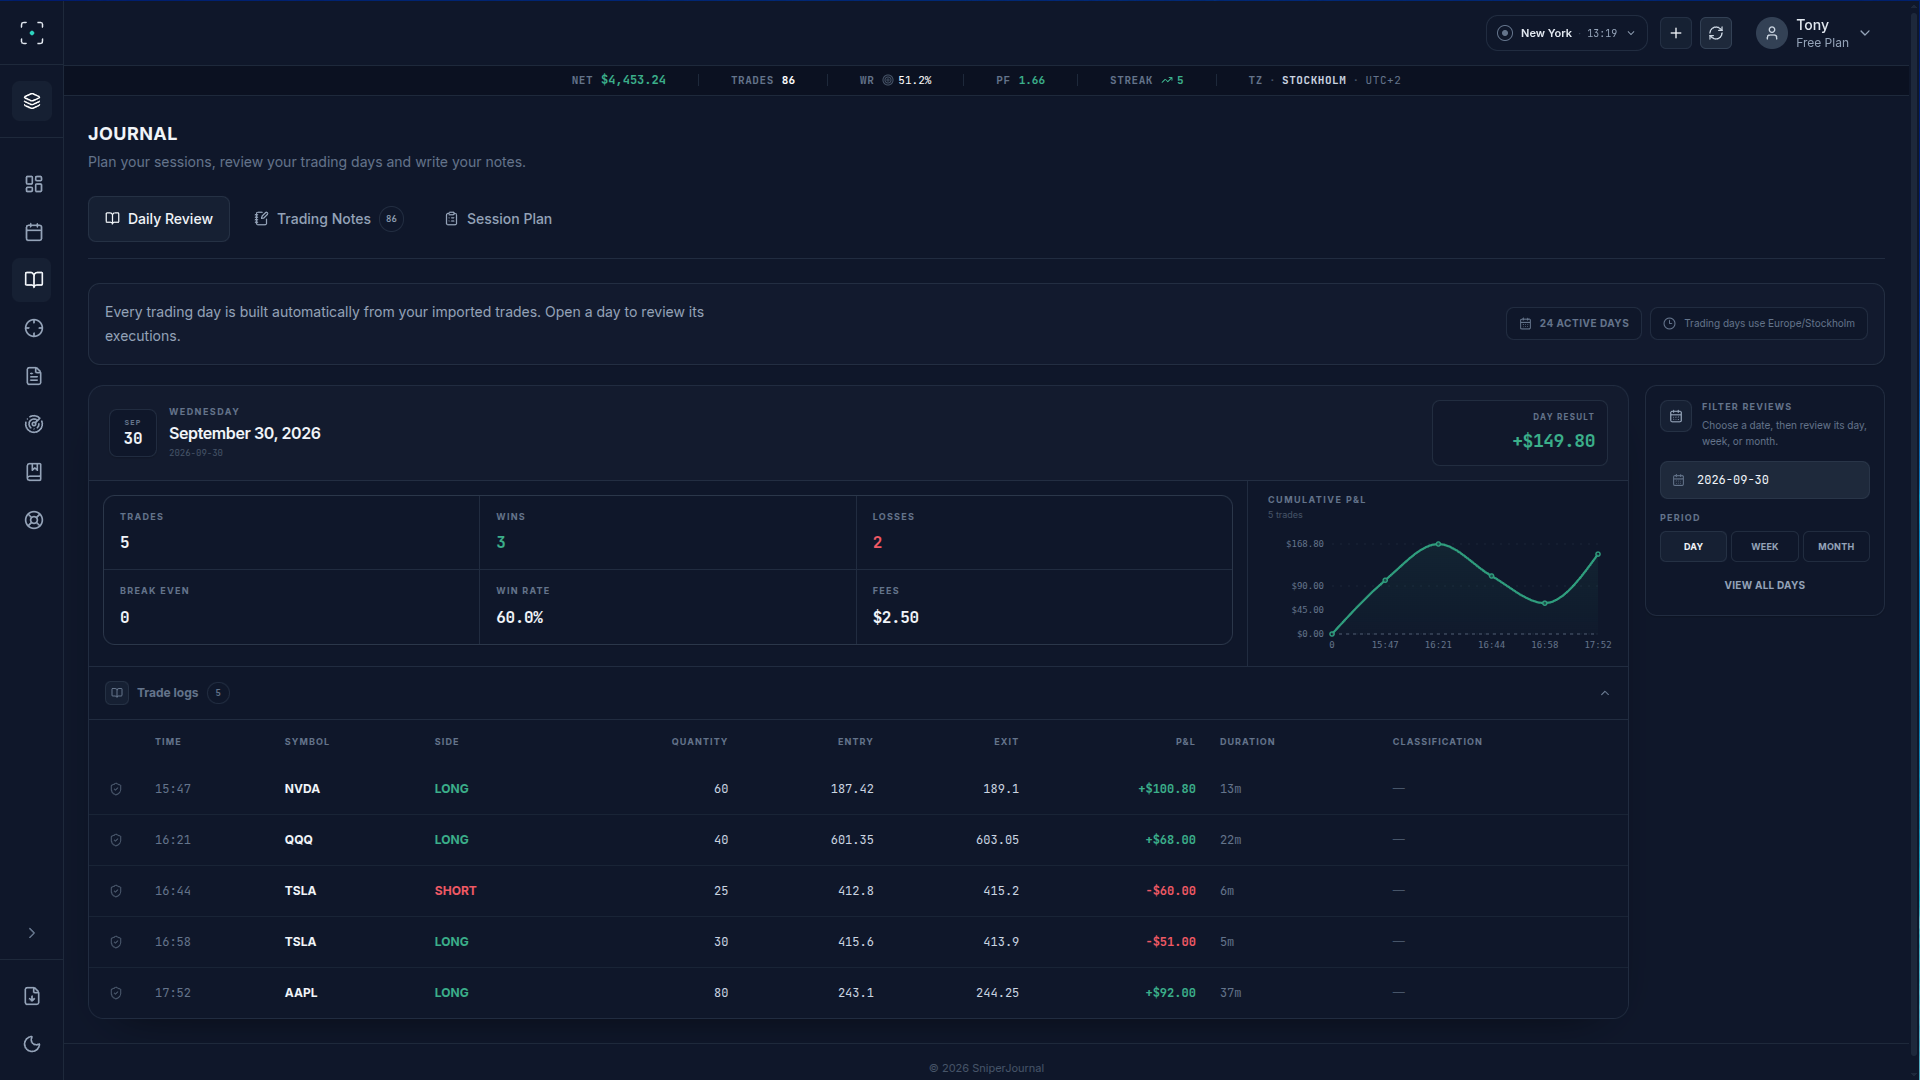
Task: Select the WEEK period option
Action: [x=1764, y=547]
